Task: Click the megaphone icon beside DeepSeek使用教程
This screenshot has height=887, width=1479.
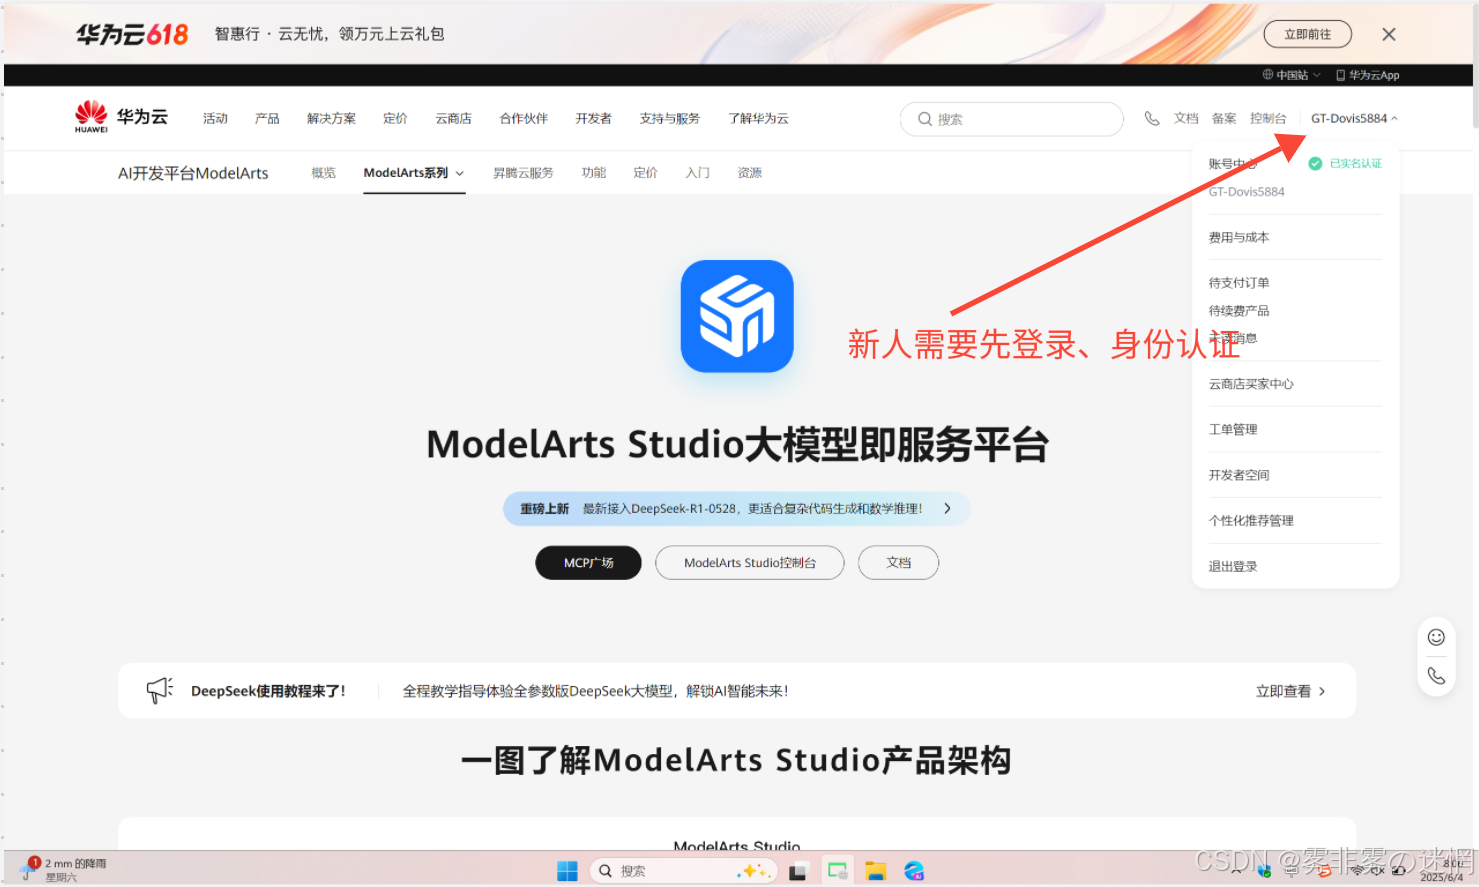Action: pyautogui.click(x=160, y=690)
